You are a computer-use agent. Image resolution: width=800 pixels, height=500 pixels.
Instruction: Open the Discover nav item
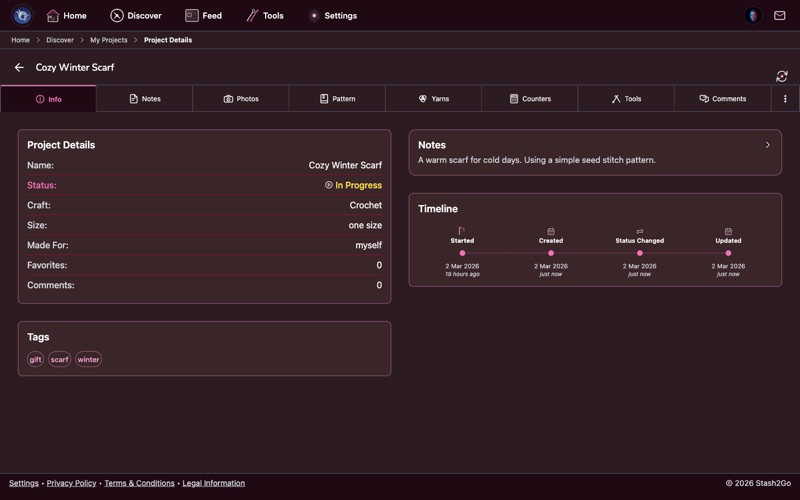[136, 16]
